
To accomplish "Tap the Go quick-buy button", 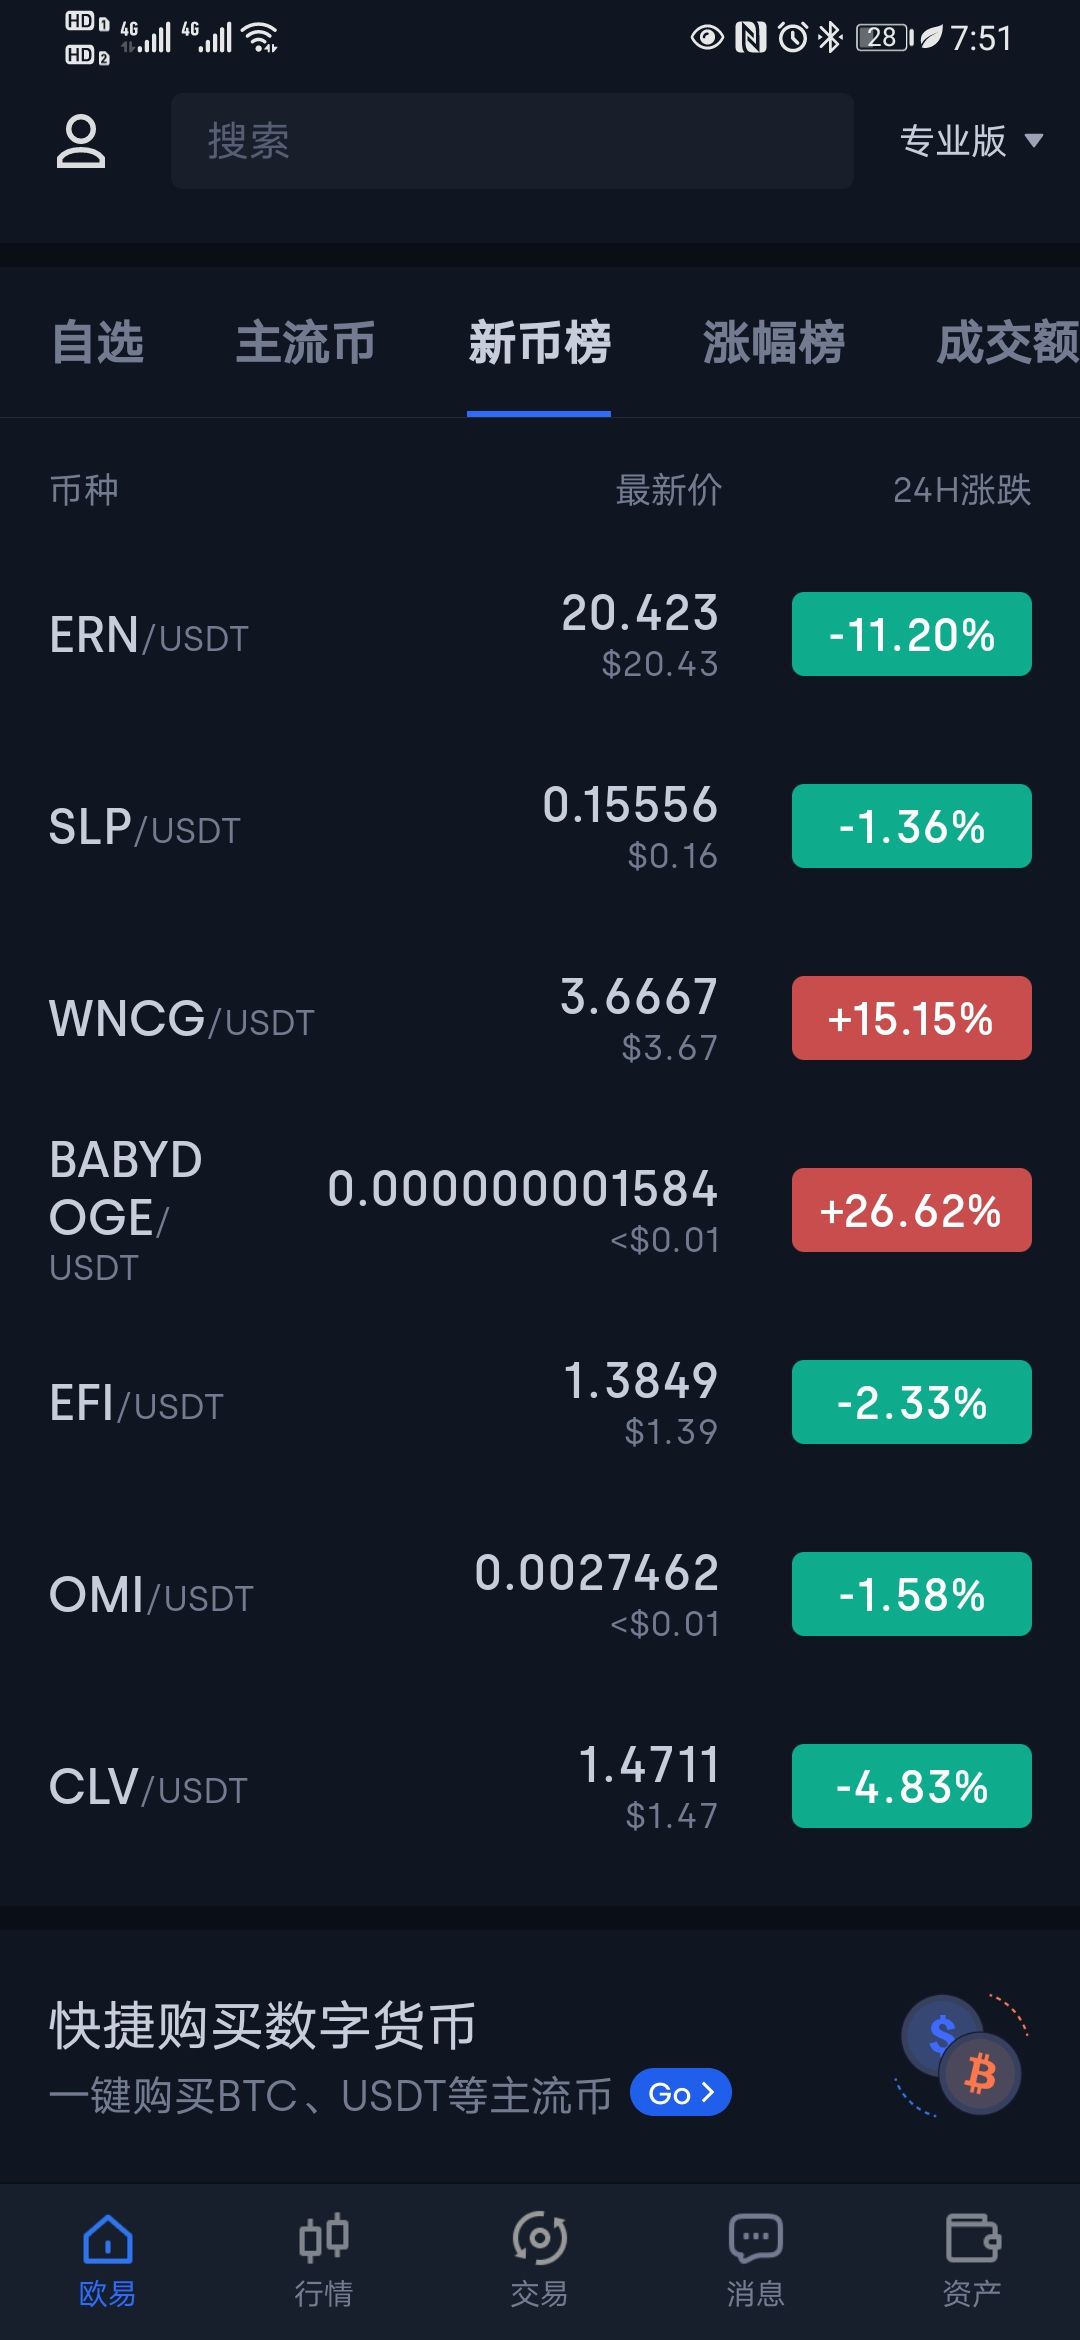I will (681, 2092).
